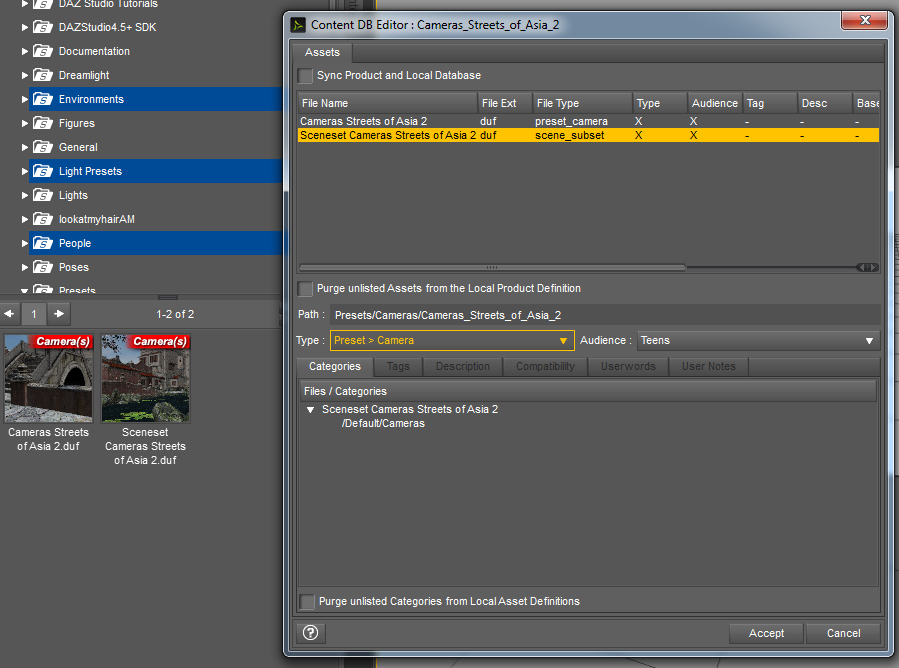The width and height of the screenshot is (899, 668).
Task: Select Cameras Streets of Asia 2.duf thumbnail
Action: (48, 378)
